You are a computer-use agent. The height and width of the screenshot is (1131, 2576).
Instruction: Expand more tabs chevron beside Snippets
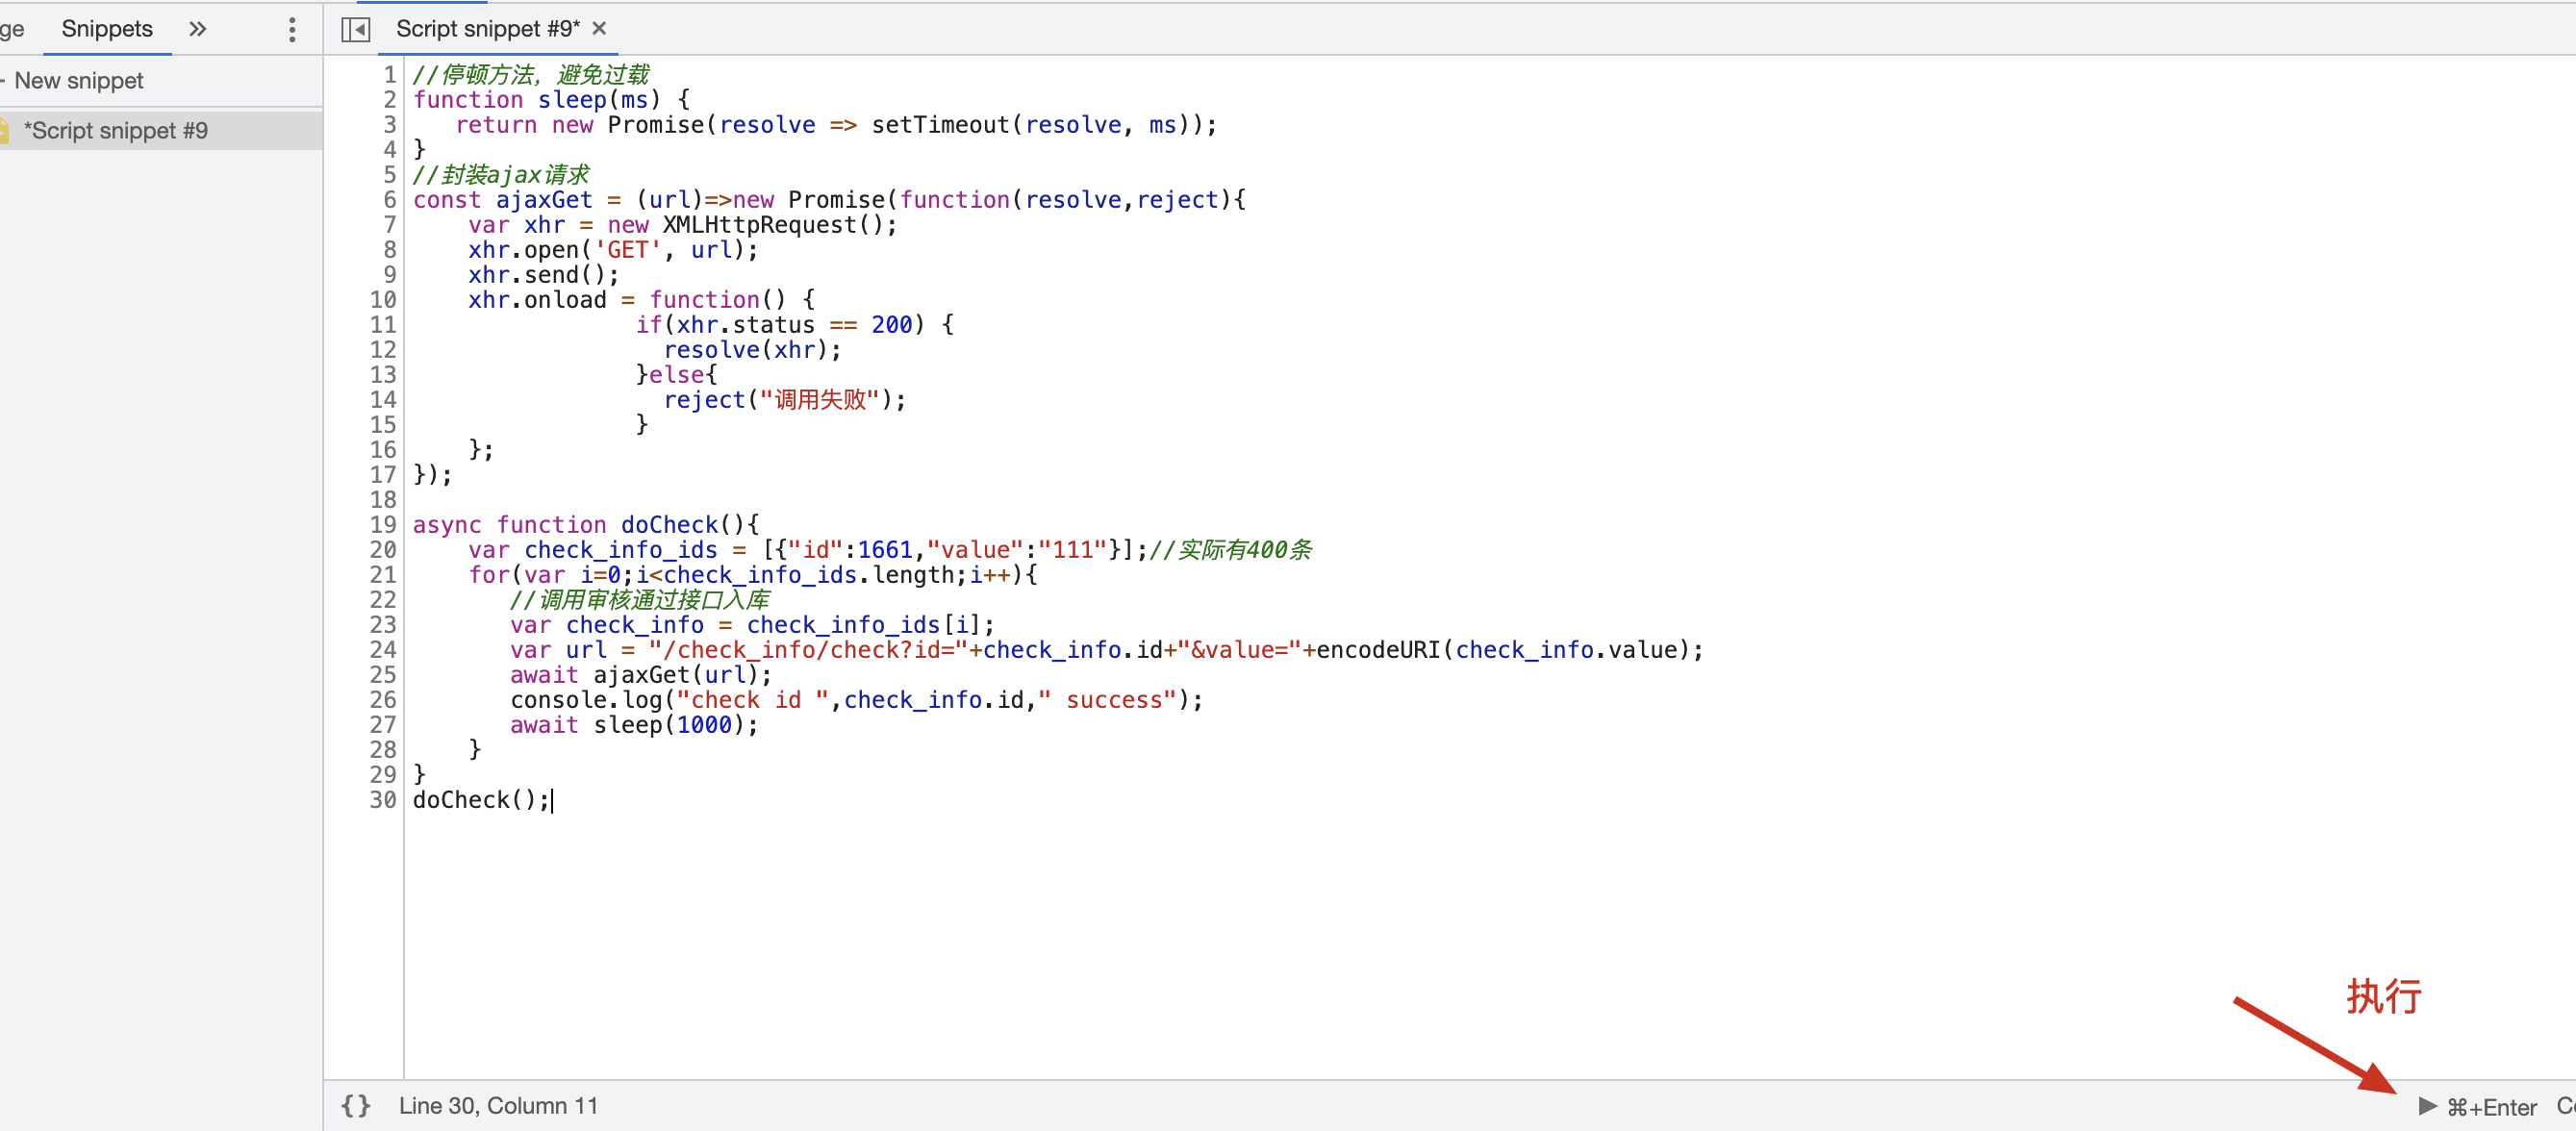click(x=198, y=29)
